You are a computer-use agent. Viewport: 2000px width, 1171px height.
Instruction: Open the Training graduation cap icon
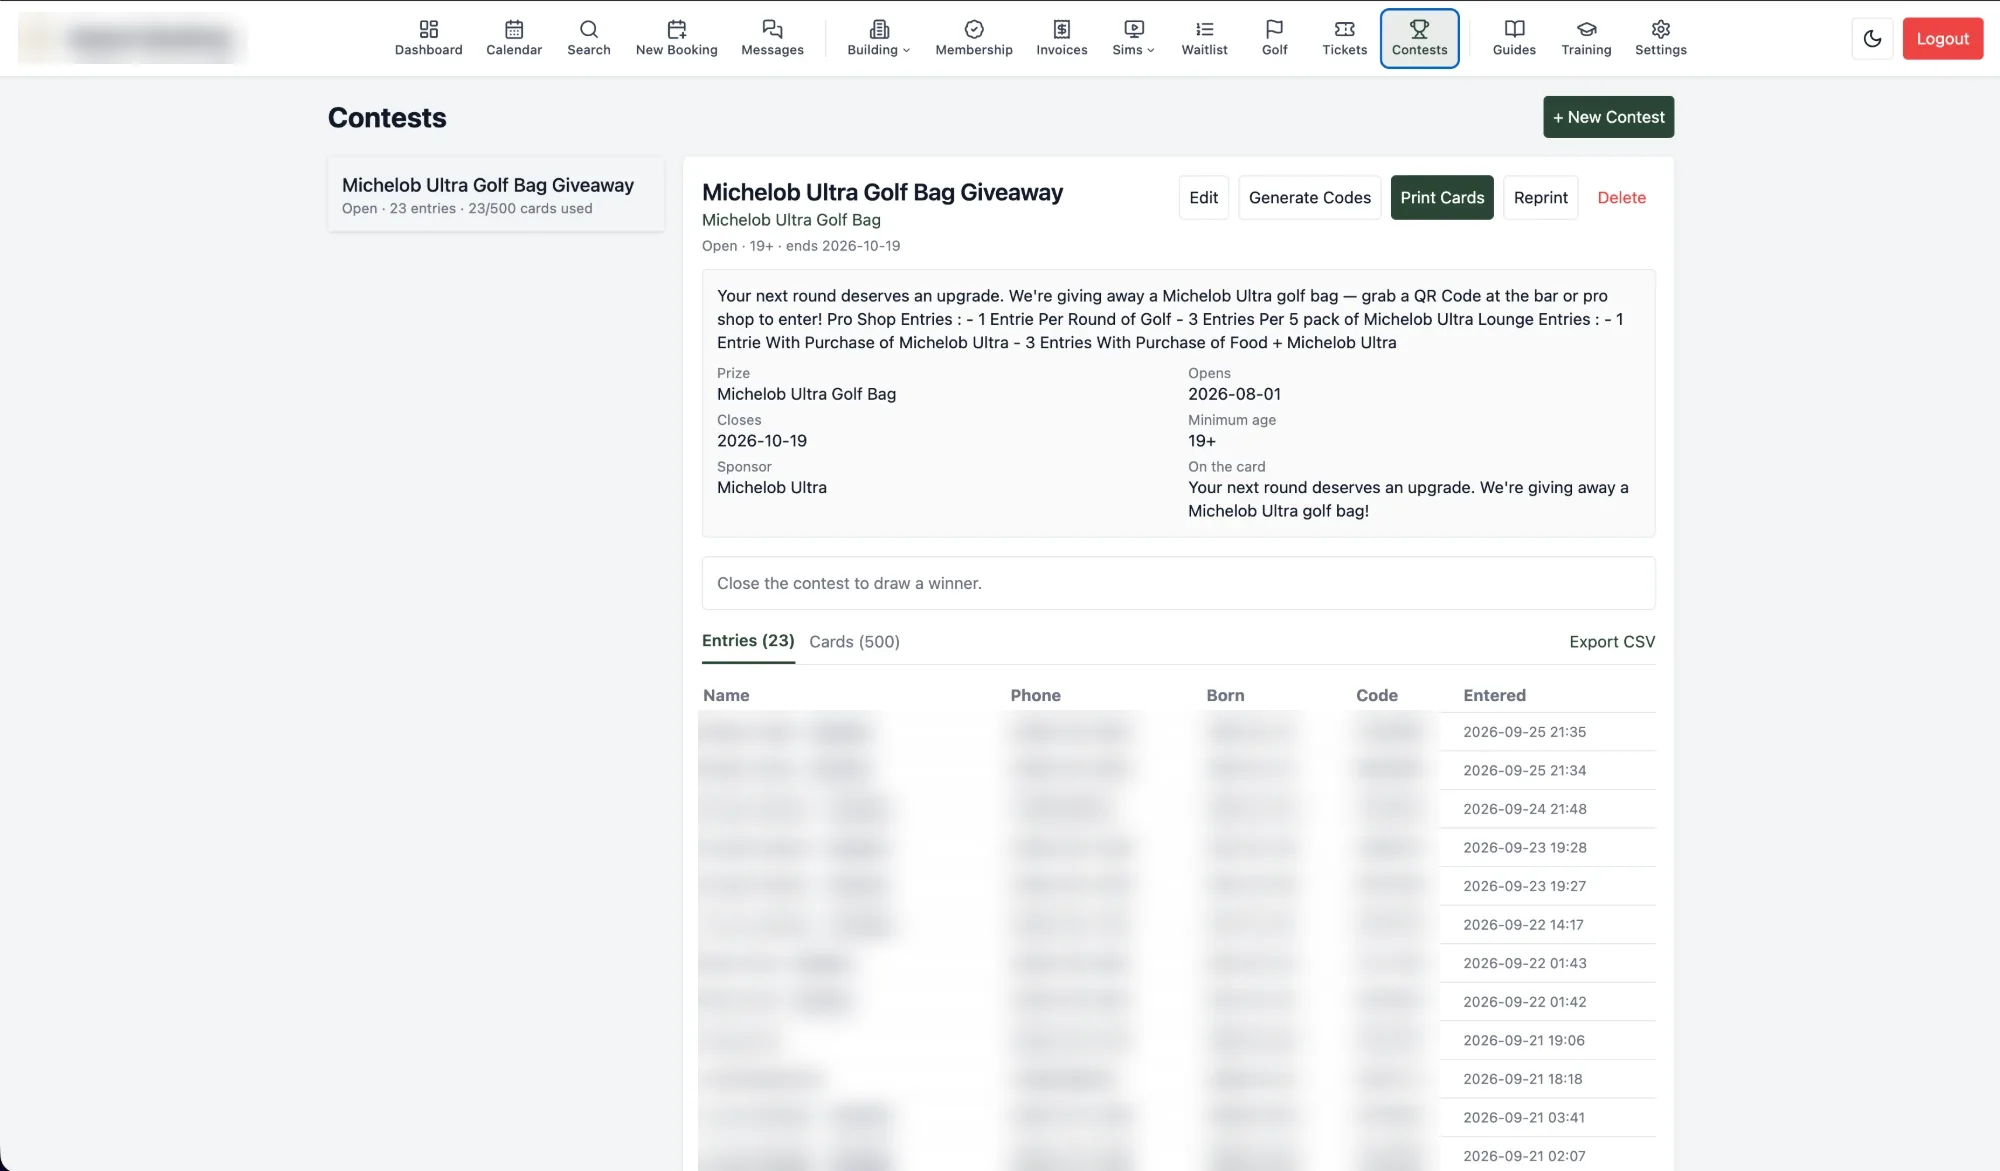(1586, 29)
